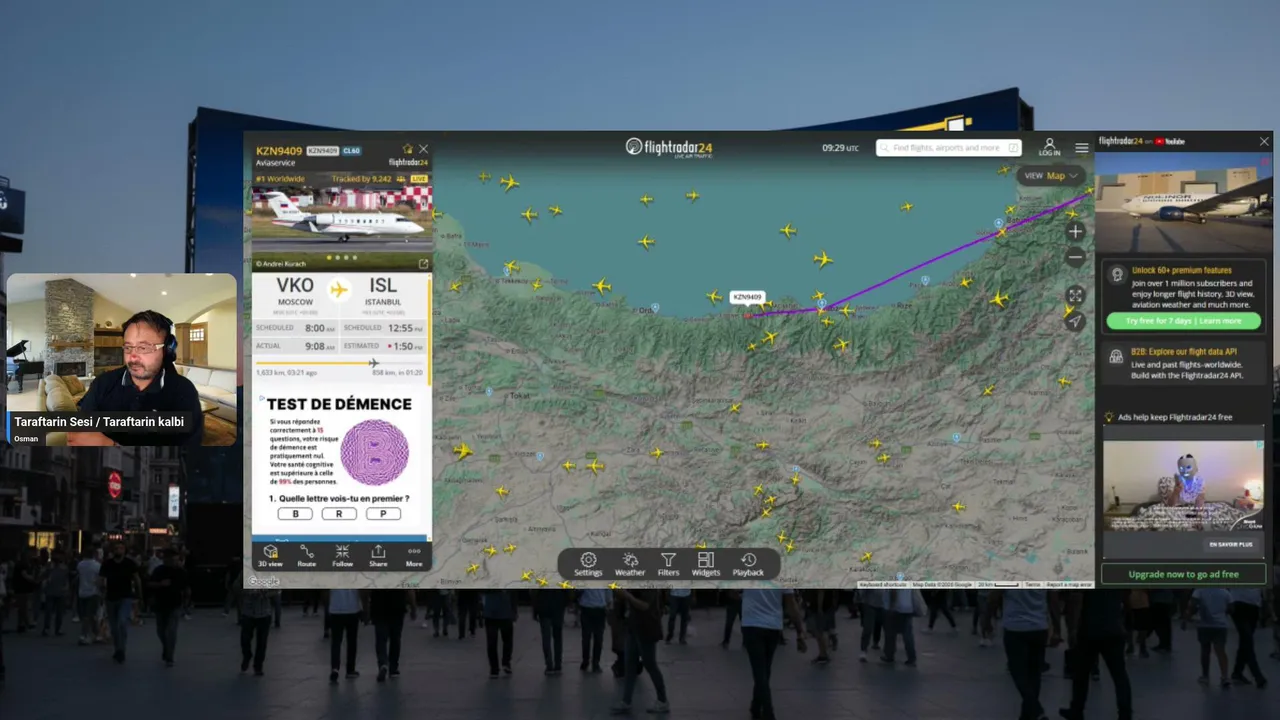Select the KZN9409 aircraft label on map
This screenshot has width=1280, height=720.
tap(747, 297)
